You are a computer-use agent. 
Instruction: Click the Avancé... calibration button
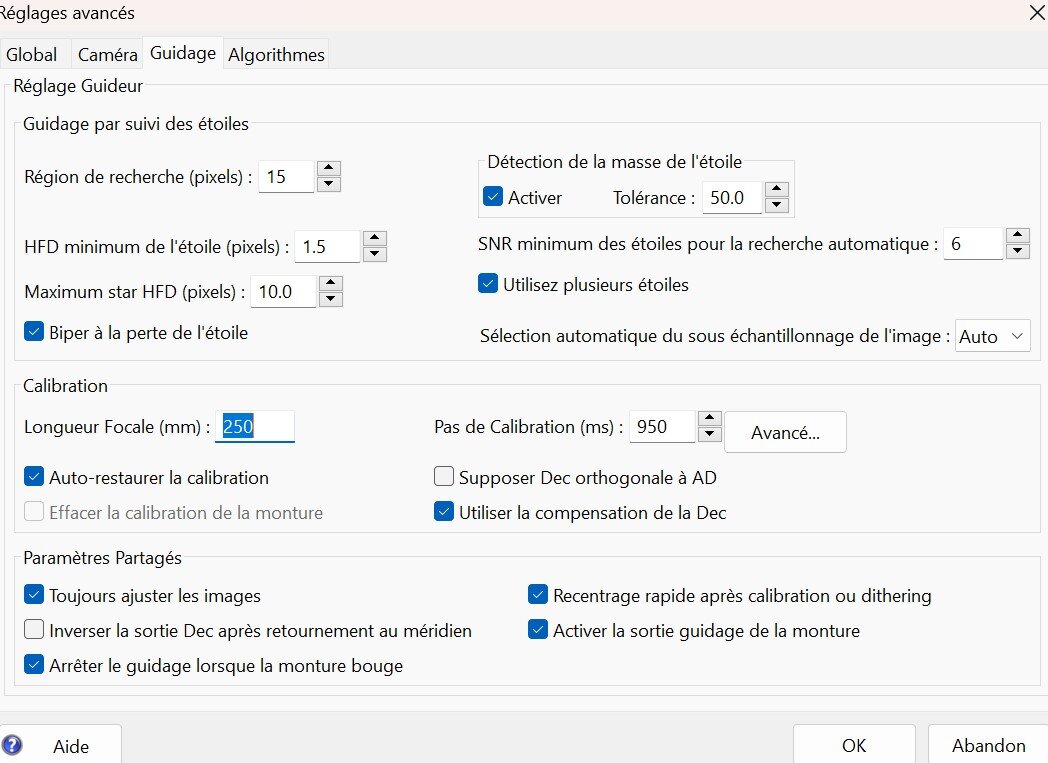[785, 432]
